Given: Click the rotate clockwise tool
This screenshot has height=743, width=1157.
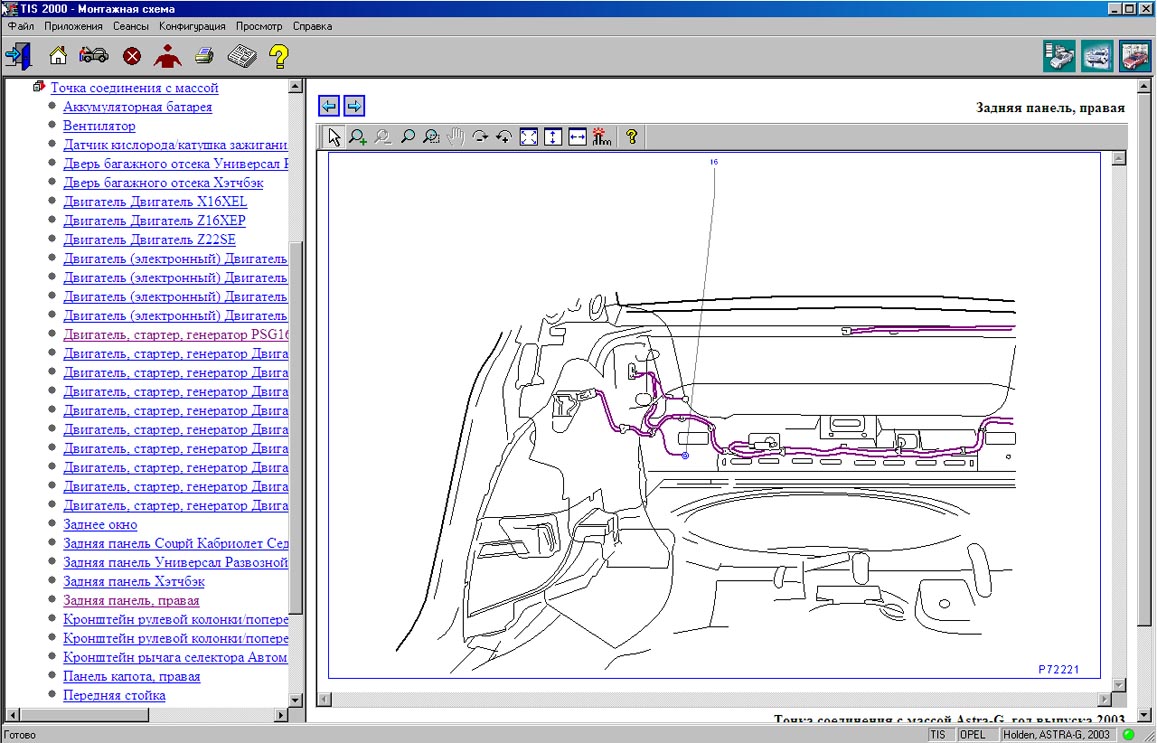Looking at the screenshot, I should coord(480,137).
